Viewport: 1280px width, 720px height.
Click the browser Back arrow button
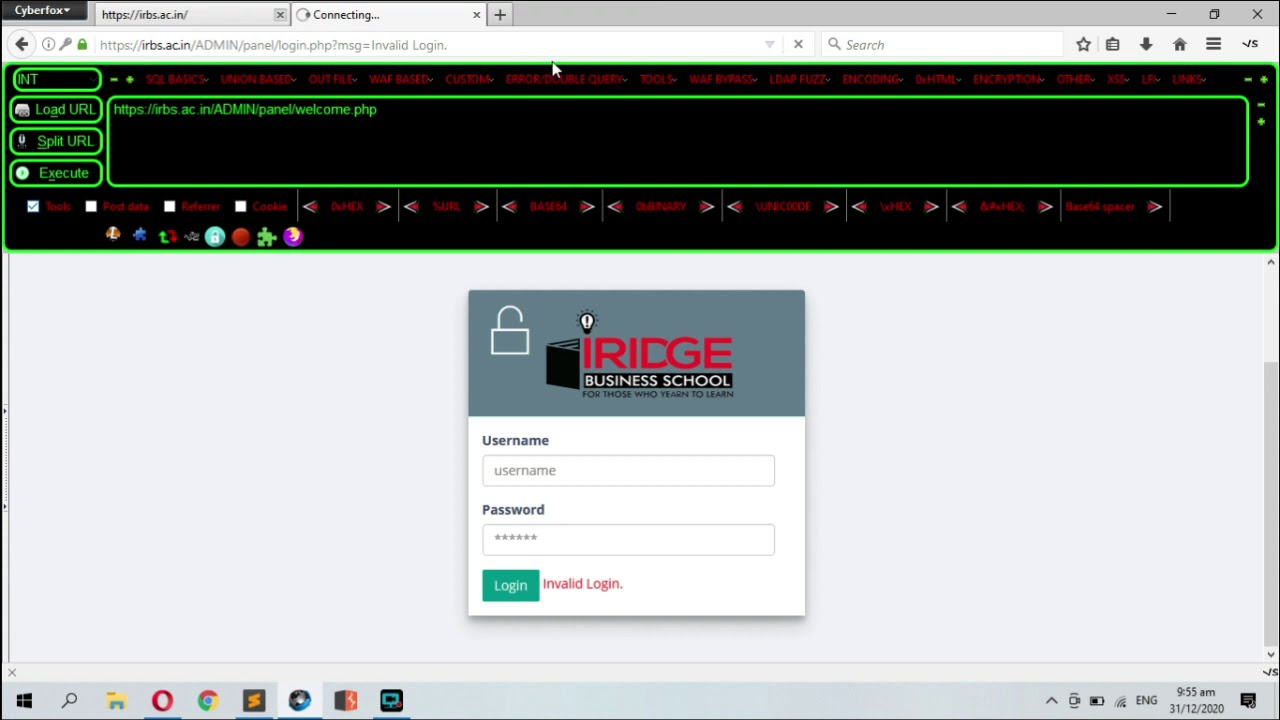coord(22,44)
